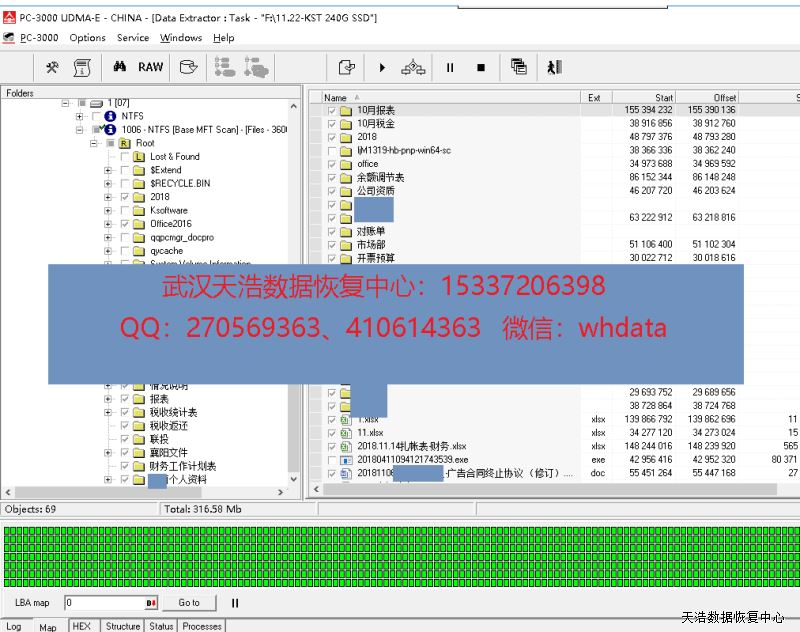Click the exit running-man icon

tap(554, 67)
